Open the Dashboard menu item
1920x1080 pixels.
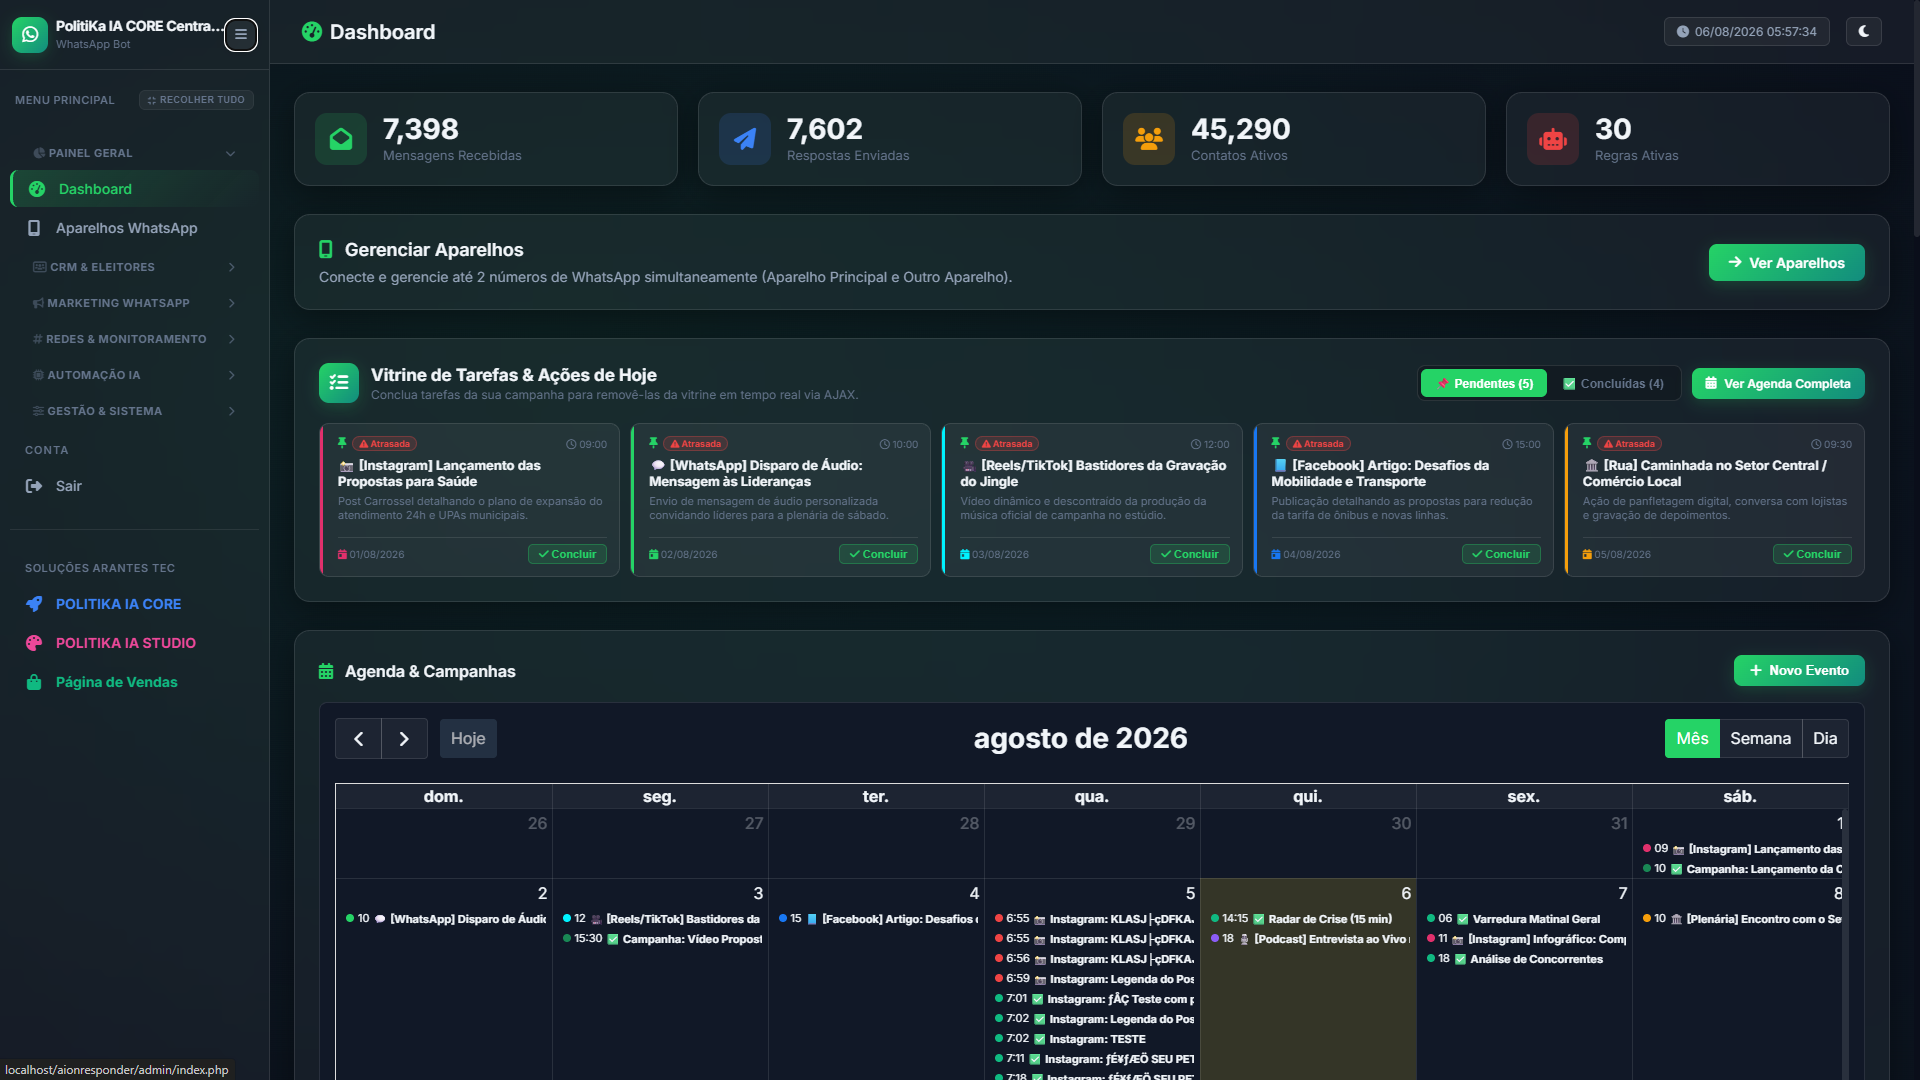tap(135, 189)
